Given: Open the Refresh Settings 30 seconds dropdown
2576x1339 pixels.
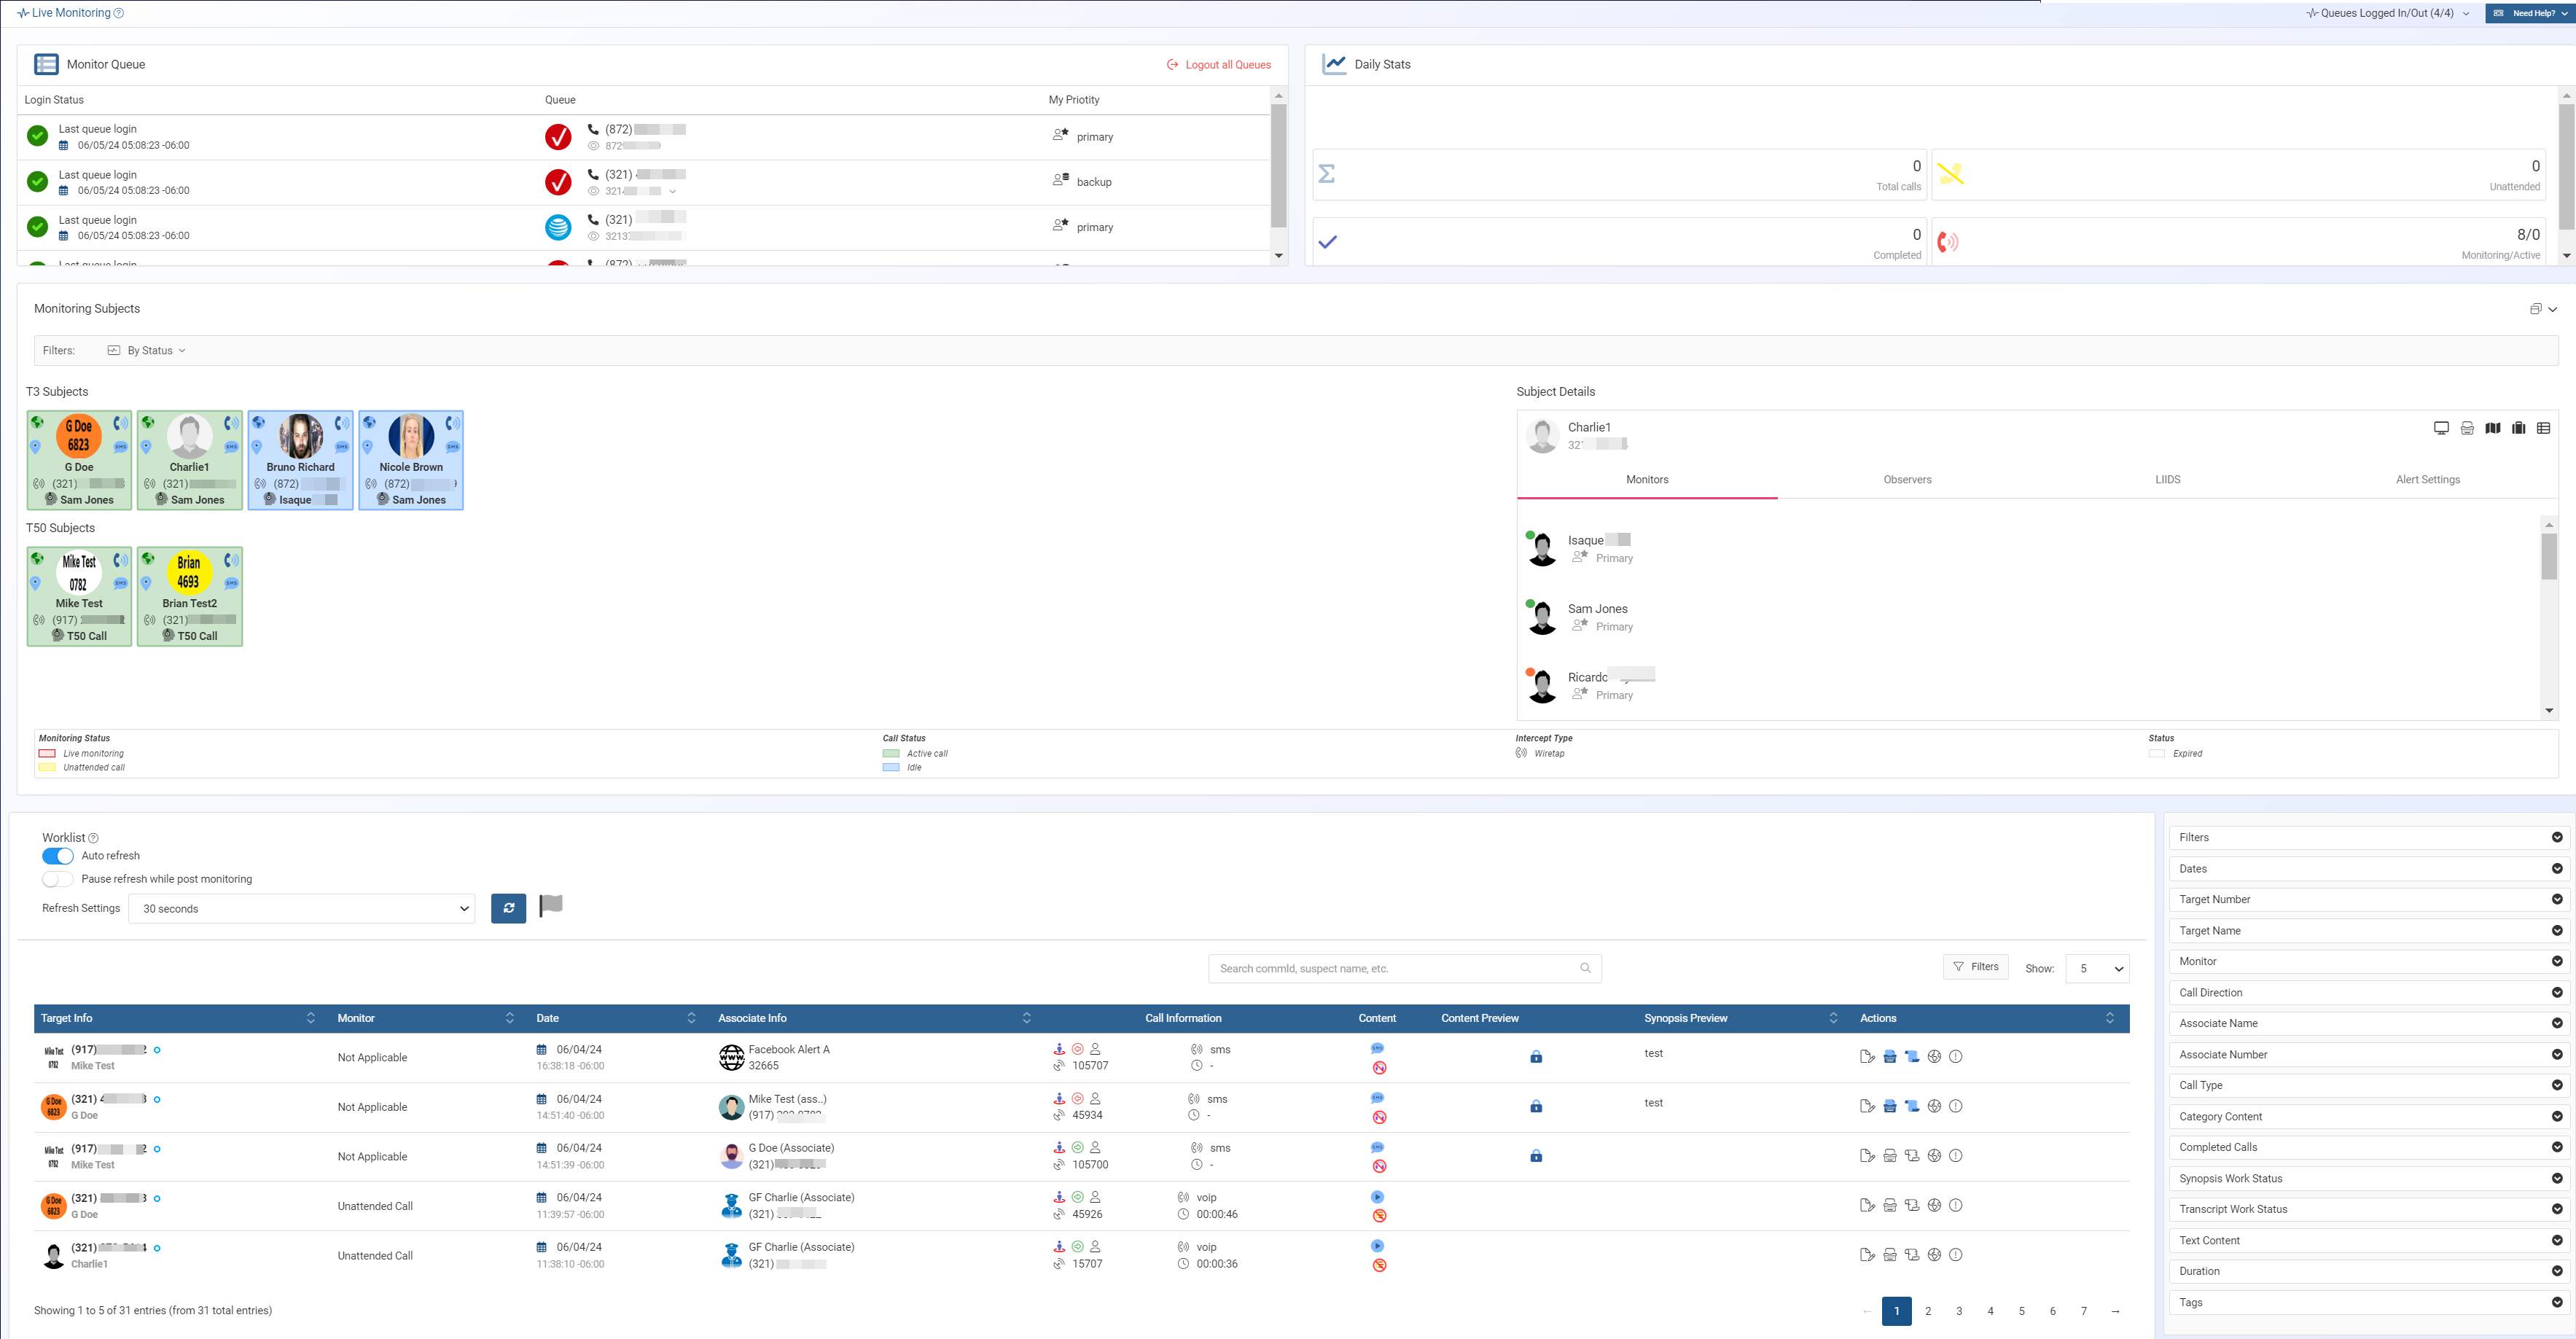Looking at the screenshot, I should pyautogui.click(x=301, y=909).
